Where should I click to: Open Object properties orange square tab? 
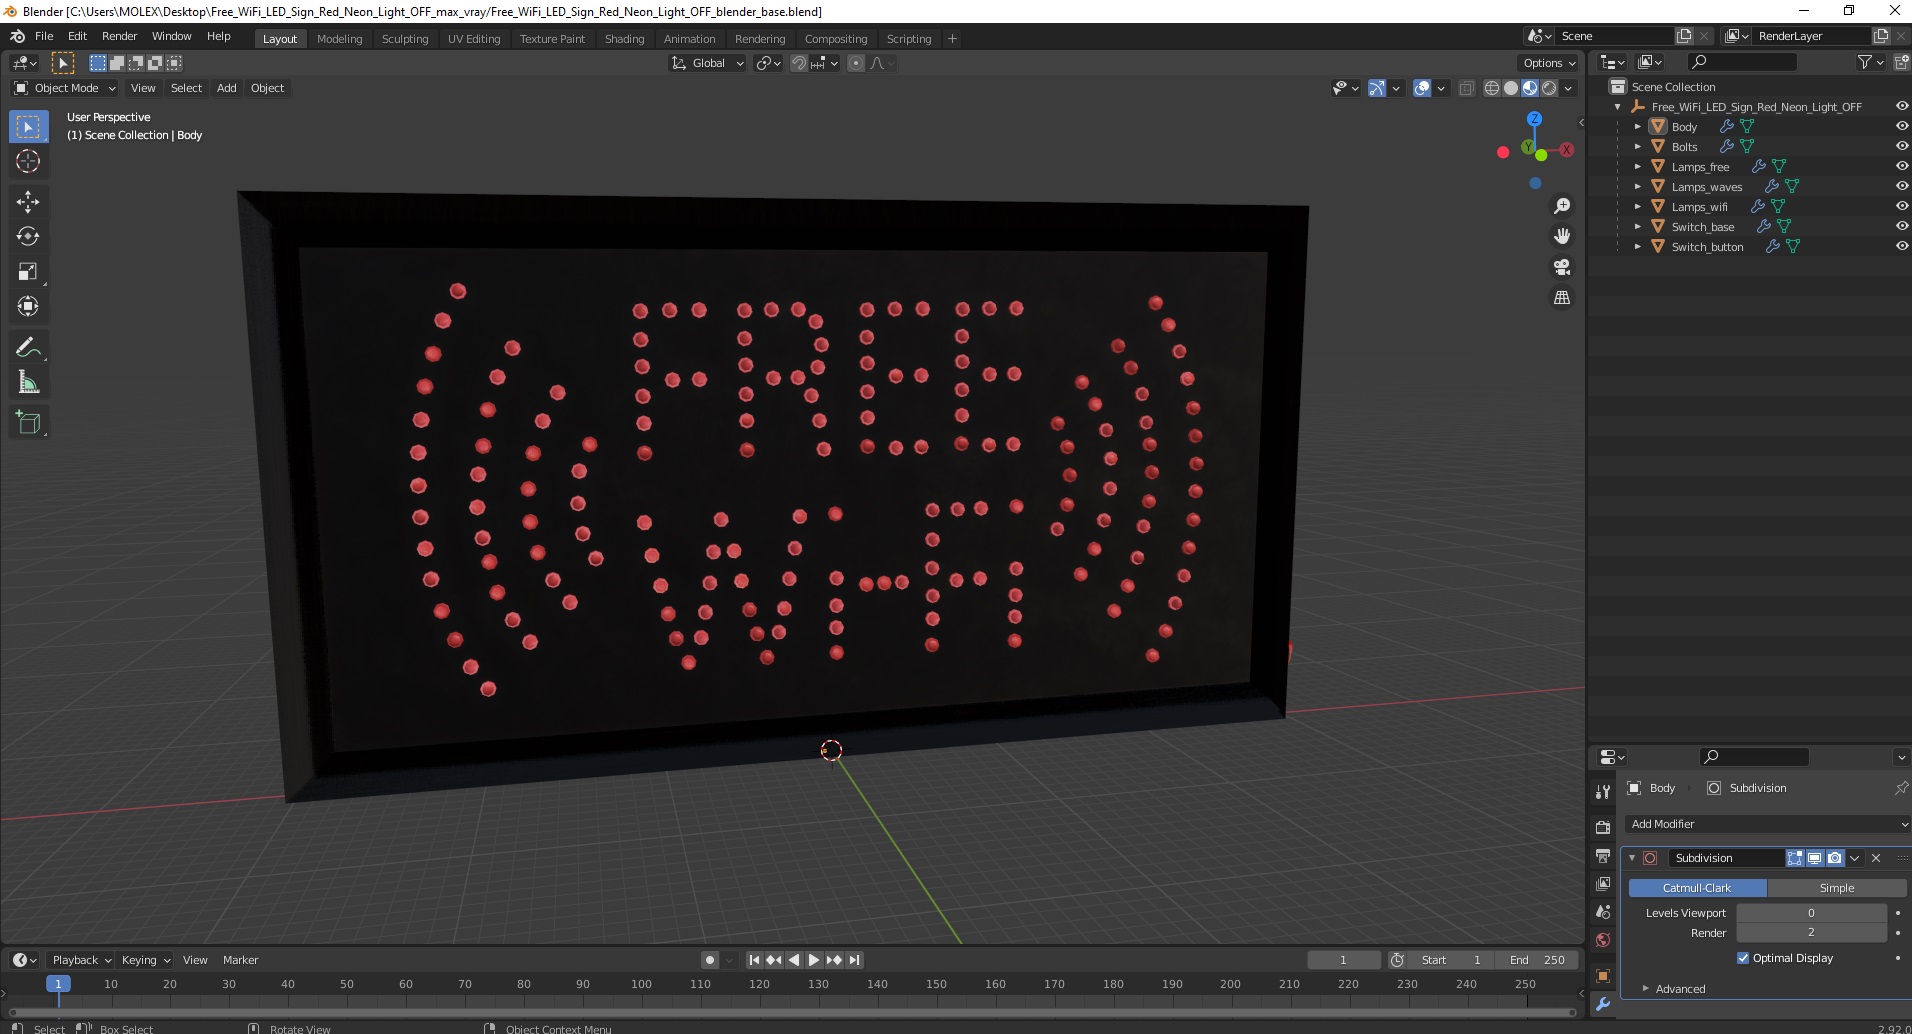coord(1603,976)
